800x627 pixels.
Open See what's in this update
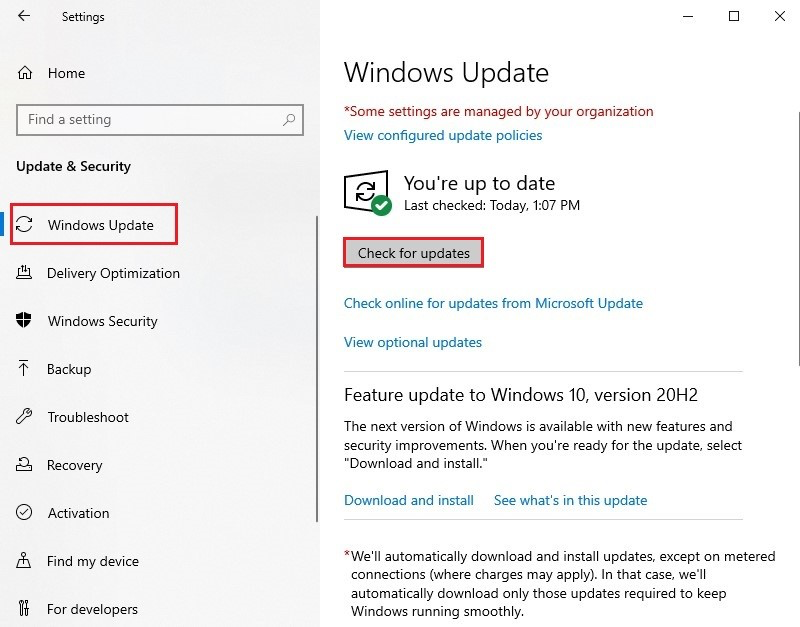coord(570,500)
